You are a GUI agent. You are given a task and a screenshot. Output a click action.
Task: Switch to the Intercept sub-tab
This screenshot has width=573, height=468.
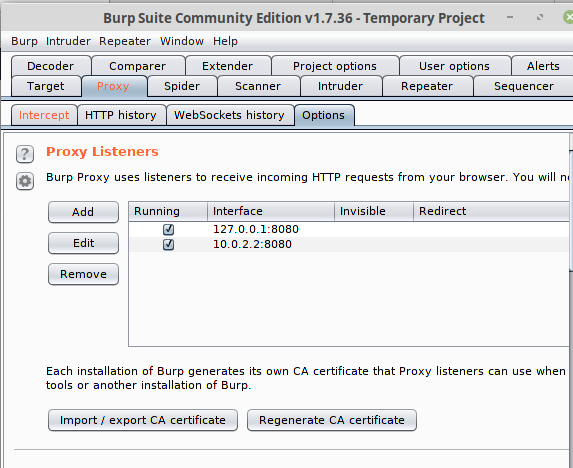(44, 115)
